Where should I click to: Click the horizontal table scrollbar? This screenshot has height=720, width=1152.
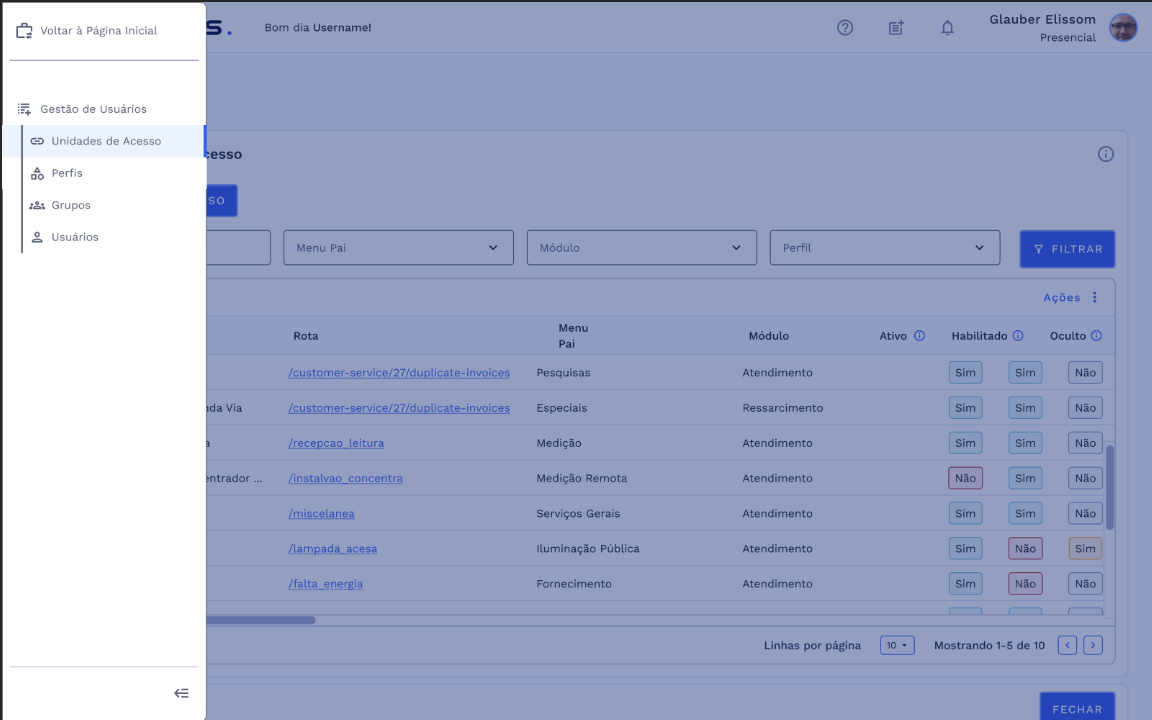click(x=260, y=620)
